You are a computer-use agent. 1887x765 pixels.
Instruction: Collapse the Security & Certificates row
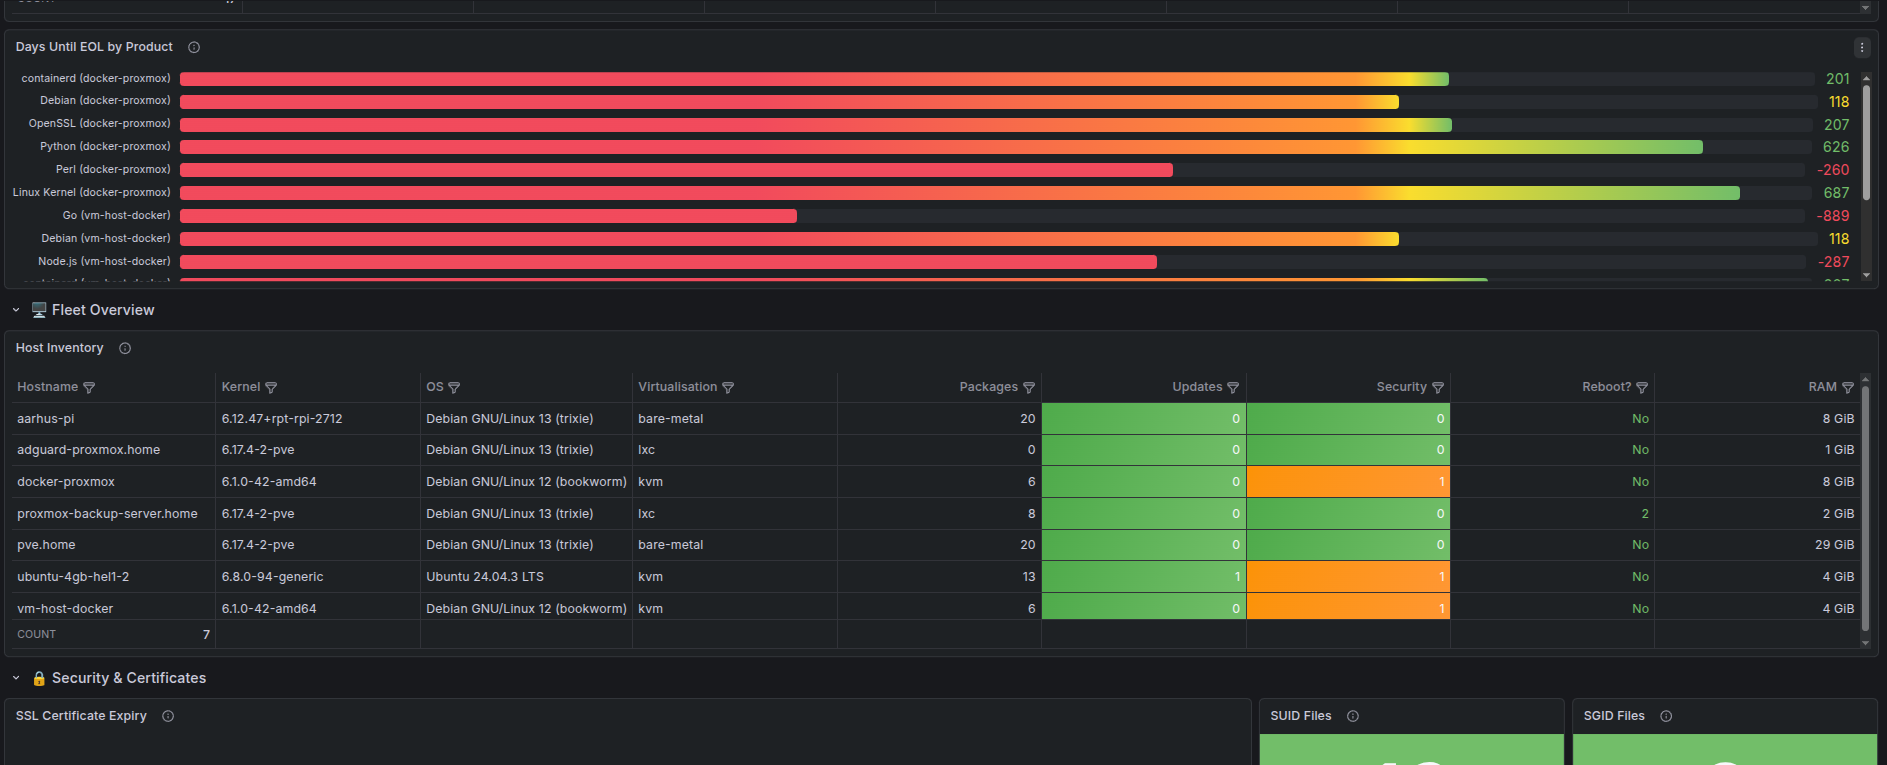[x=16, y=678]
